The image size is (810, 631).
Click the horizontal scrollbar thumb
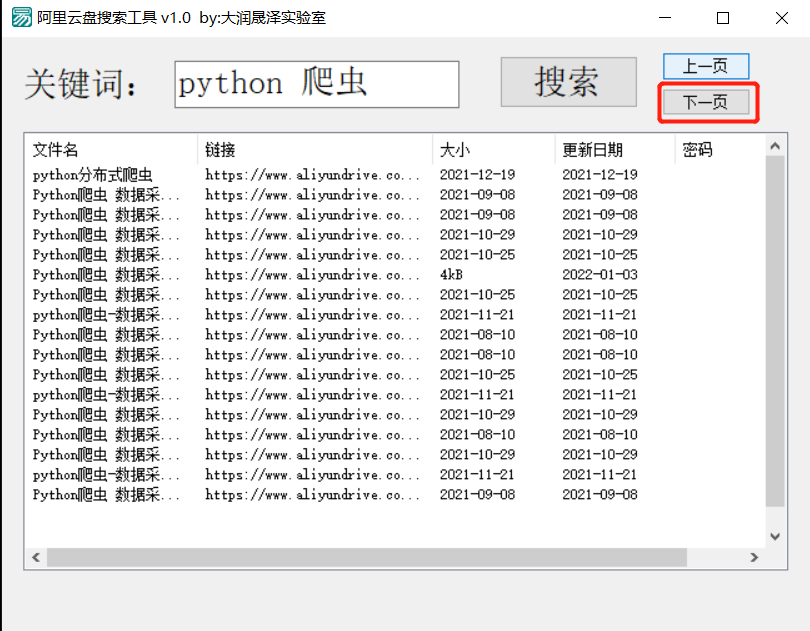coord(367,557)
